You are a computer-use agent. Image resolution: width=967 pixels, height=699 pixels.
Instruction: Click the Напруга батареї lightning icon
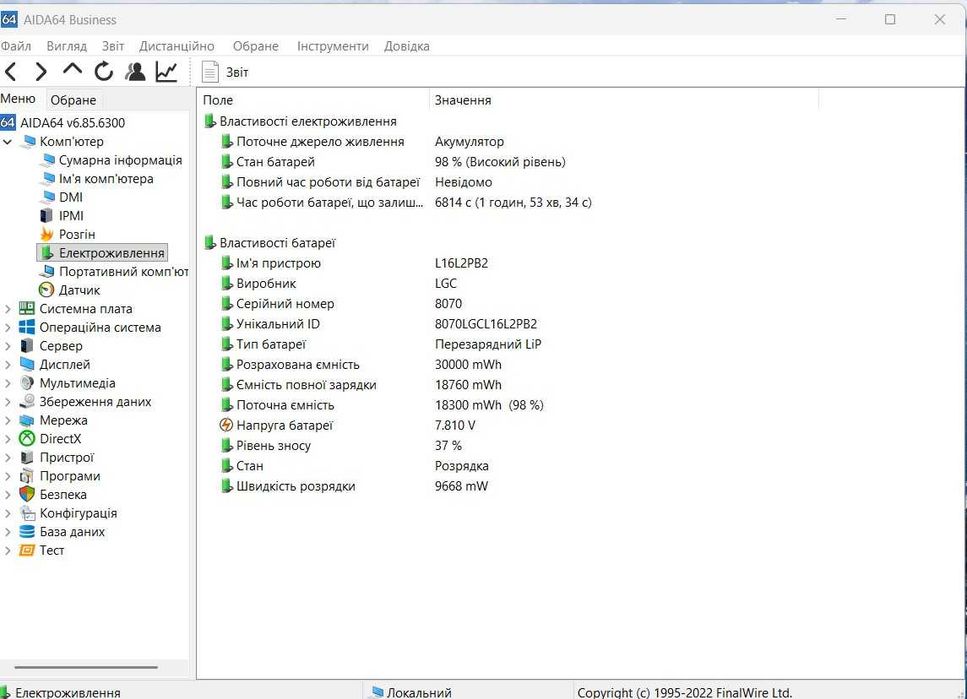tap(226, 425)
